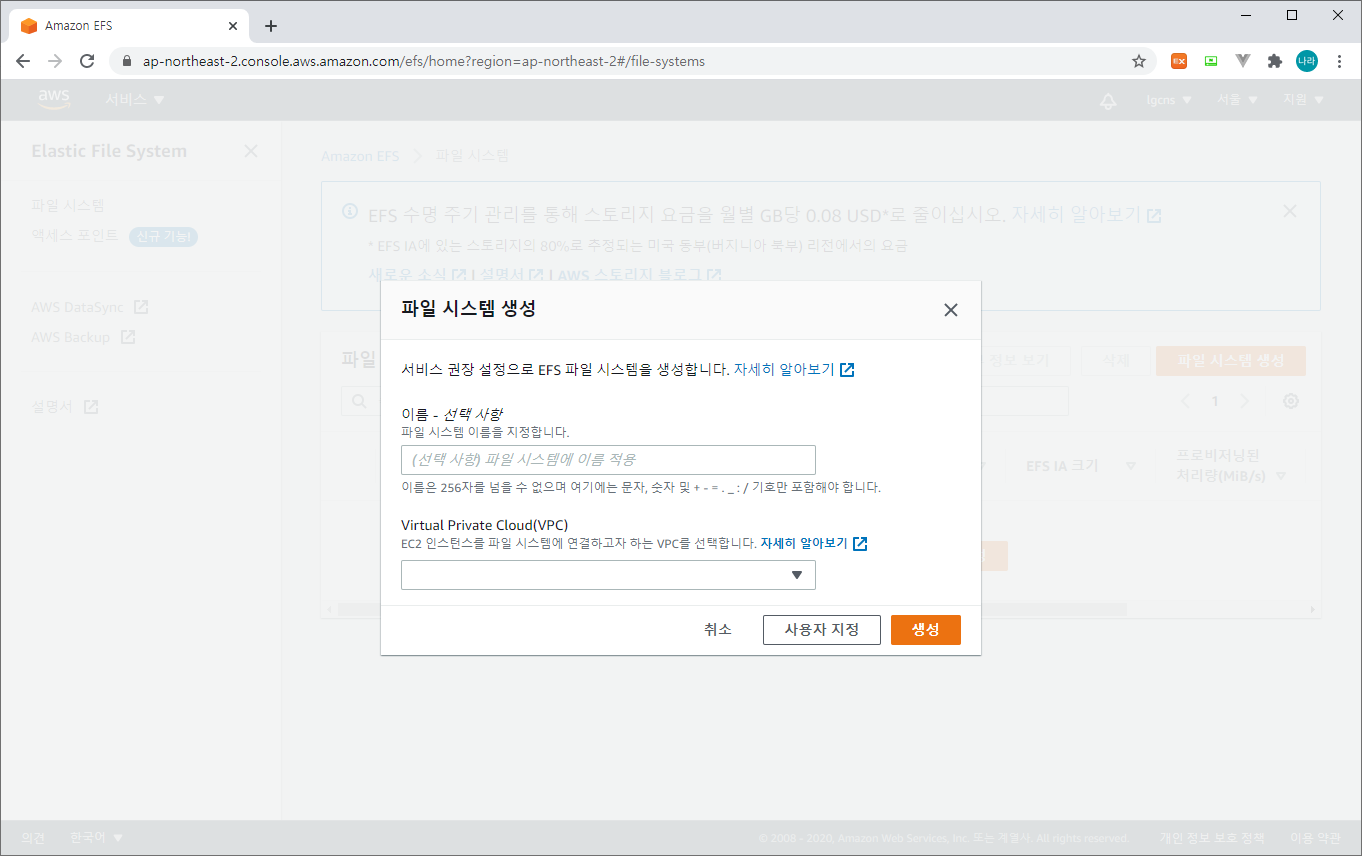1362x856 pixels.
Task: Sort by 프로비저닝된 처리량 column
Action: 1231,466
